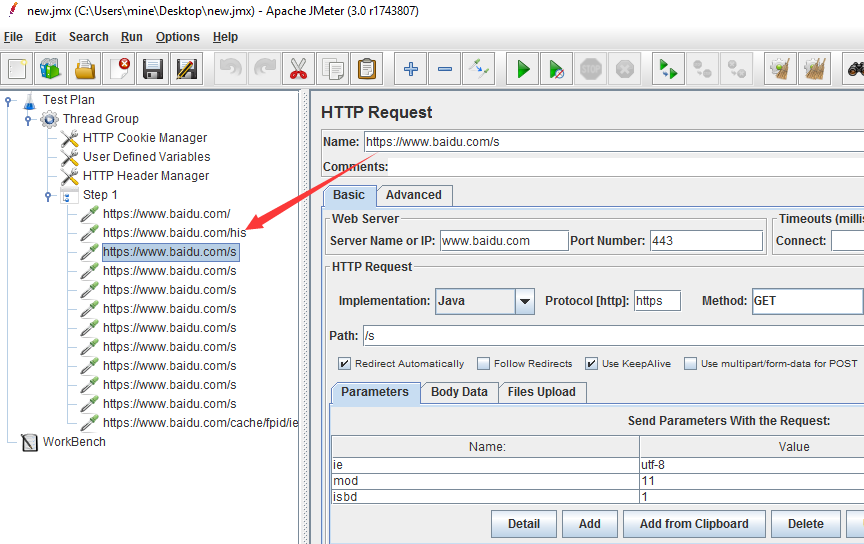Image resolution: width=864 pixels, height=544 pixels.
Task: Click the Stop test octagon icon
Action: click(591, 69)
